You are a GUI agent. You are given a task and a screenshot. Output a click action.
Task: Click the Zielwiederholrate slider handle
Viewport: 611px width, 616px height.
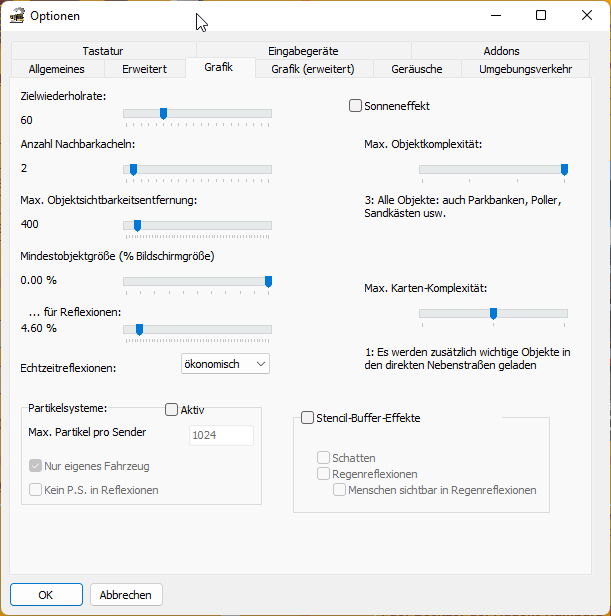pyautogui.click(x=163, y=113)
